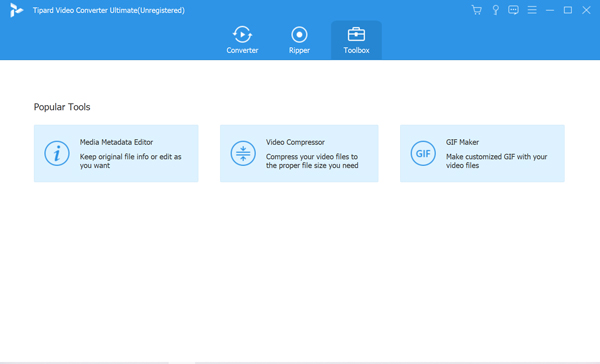Viewport: 600px width, 364px height.
Task: Click the Ripper disc icon
Action: 299,35
